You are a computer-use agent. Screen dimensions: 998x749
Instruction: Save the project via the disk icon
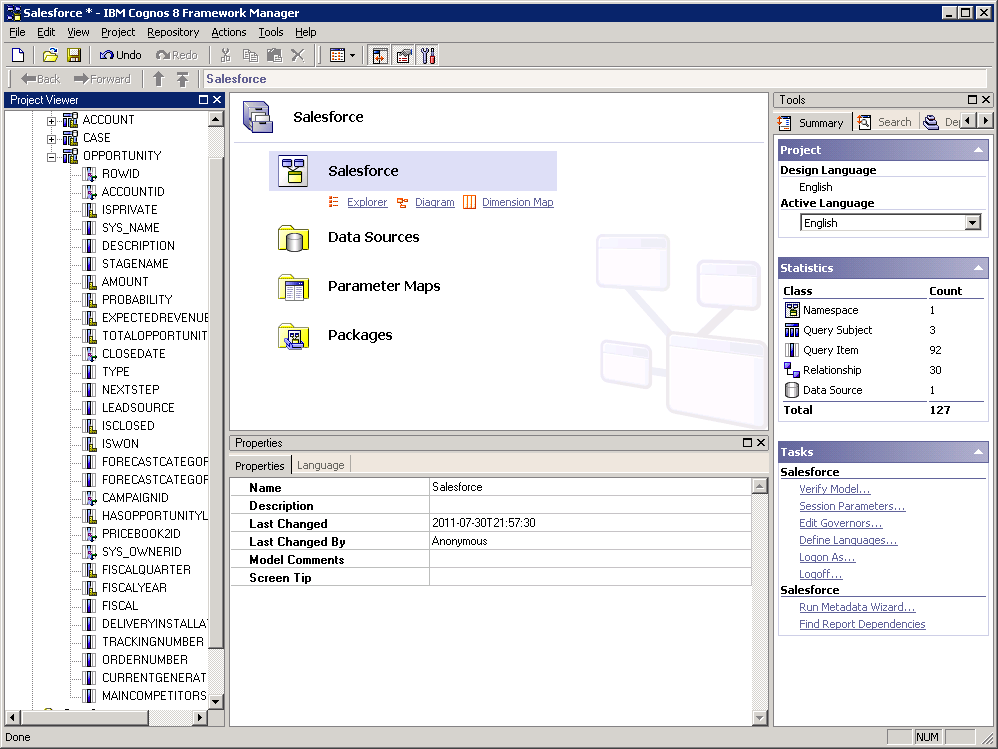point(73,55)
